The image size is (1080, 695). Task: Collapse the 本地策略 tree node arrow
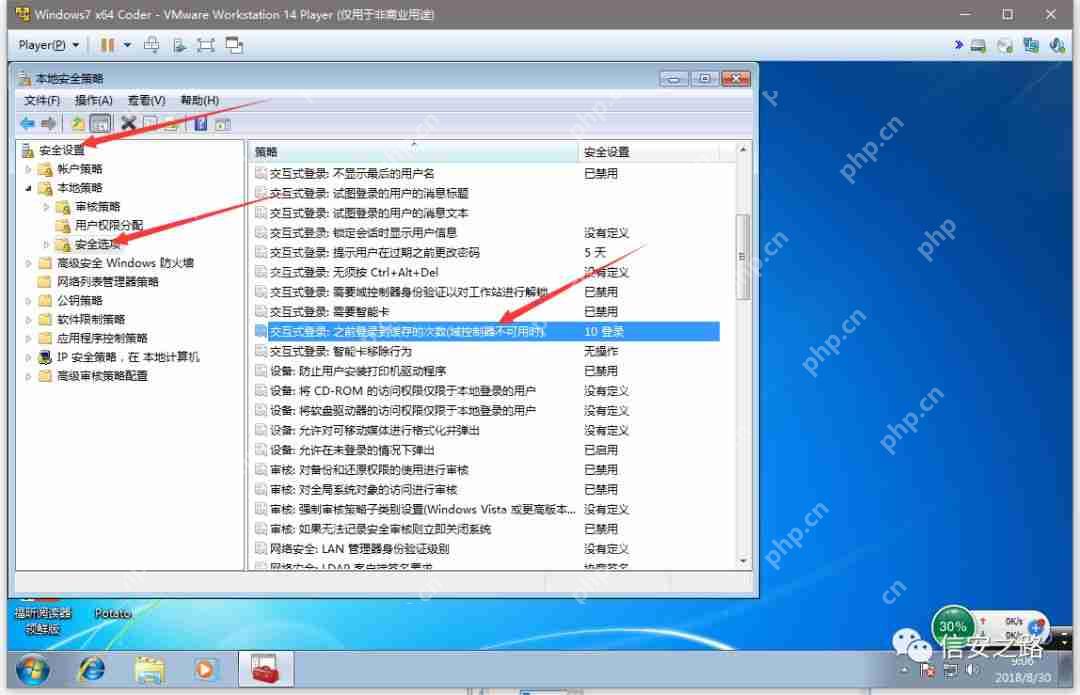[28, 187]
